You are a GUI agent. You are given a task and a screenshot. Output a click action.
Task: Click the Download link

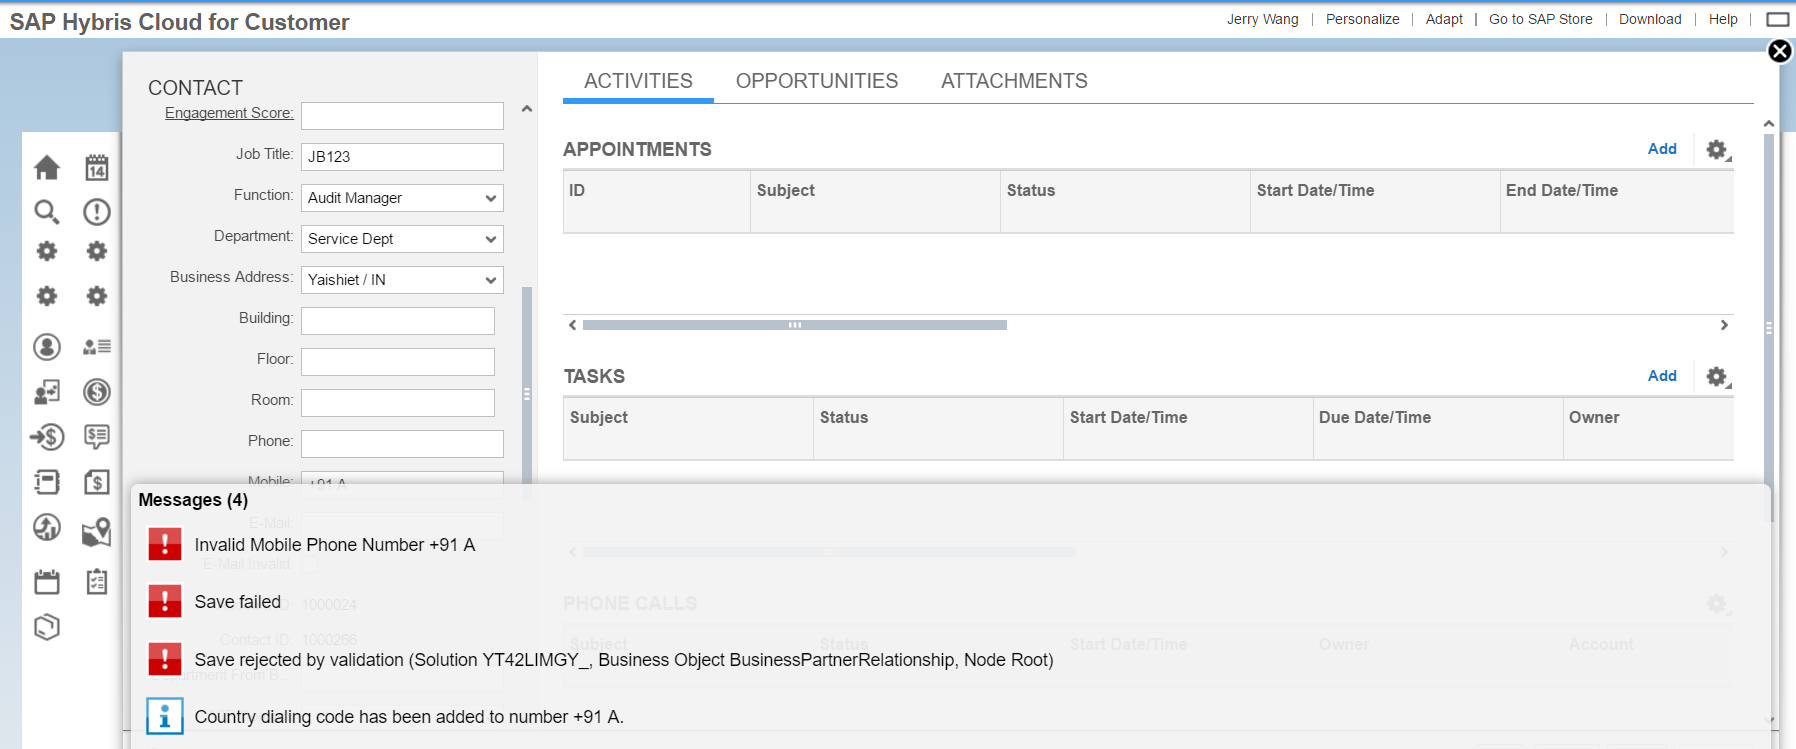pyautogui.click(x=1650, y=19)
